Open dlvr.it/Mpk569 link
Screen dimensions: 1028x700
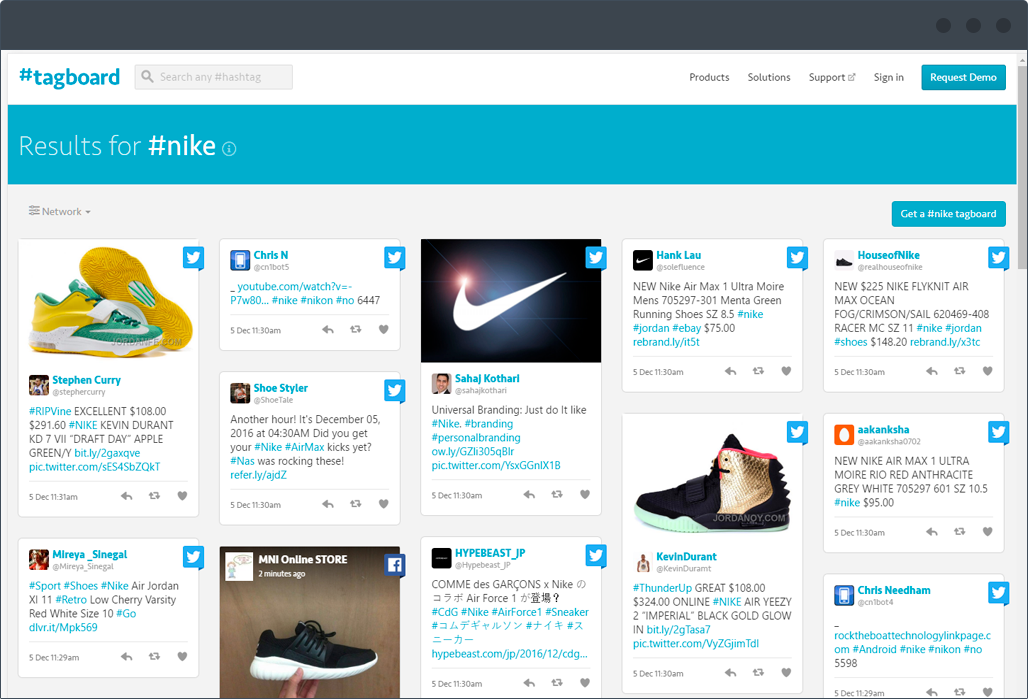pyautogui.click(x=63, y=628)
